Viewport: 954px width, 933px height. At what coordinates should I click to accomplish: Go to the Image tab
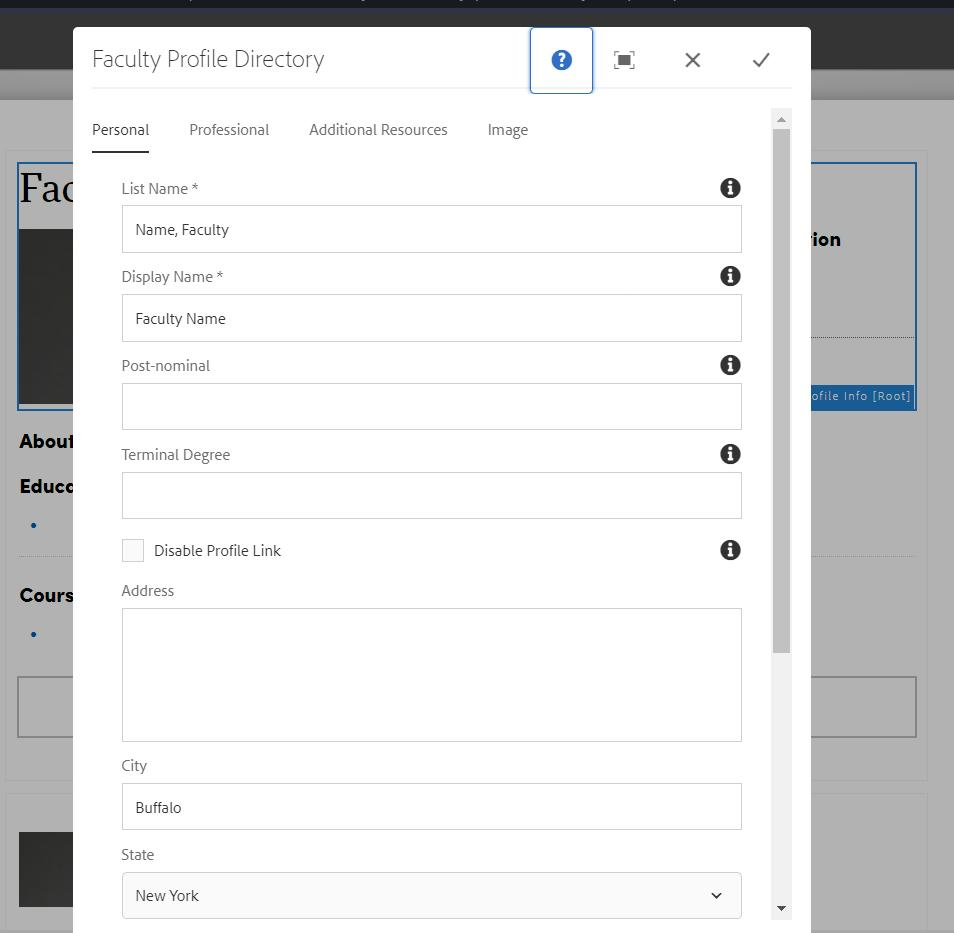pos(507,130)
